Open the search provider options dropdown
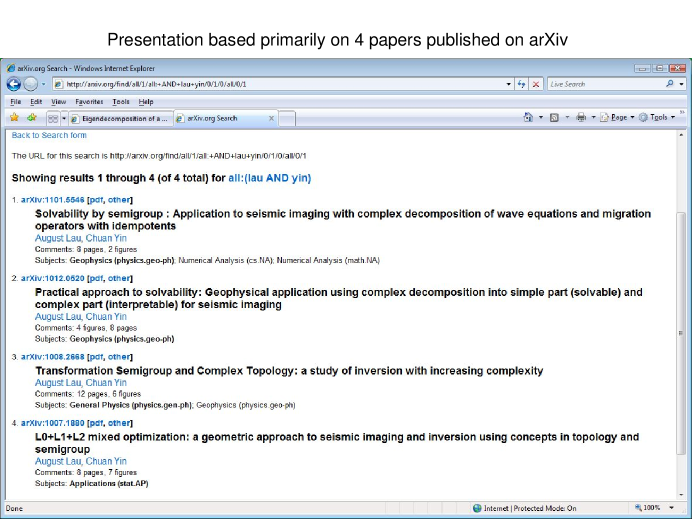 681,84
